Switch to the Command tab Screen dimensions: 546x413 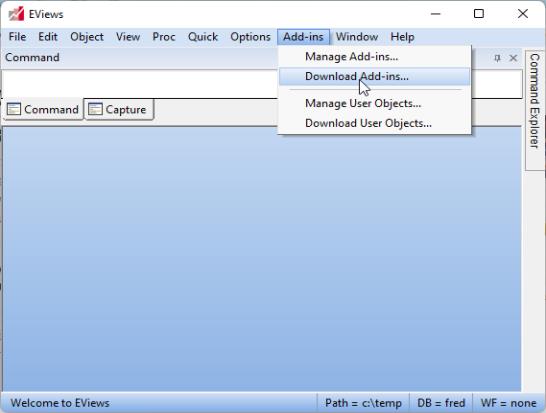(43, 109)
